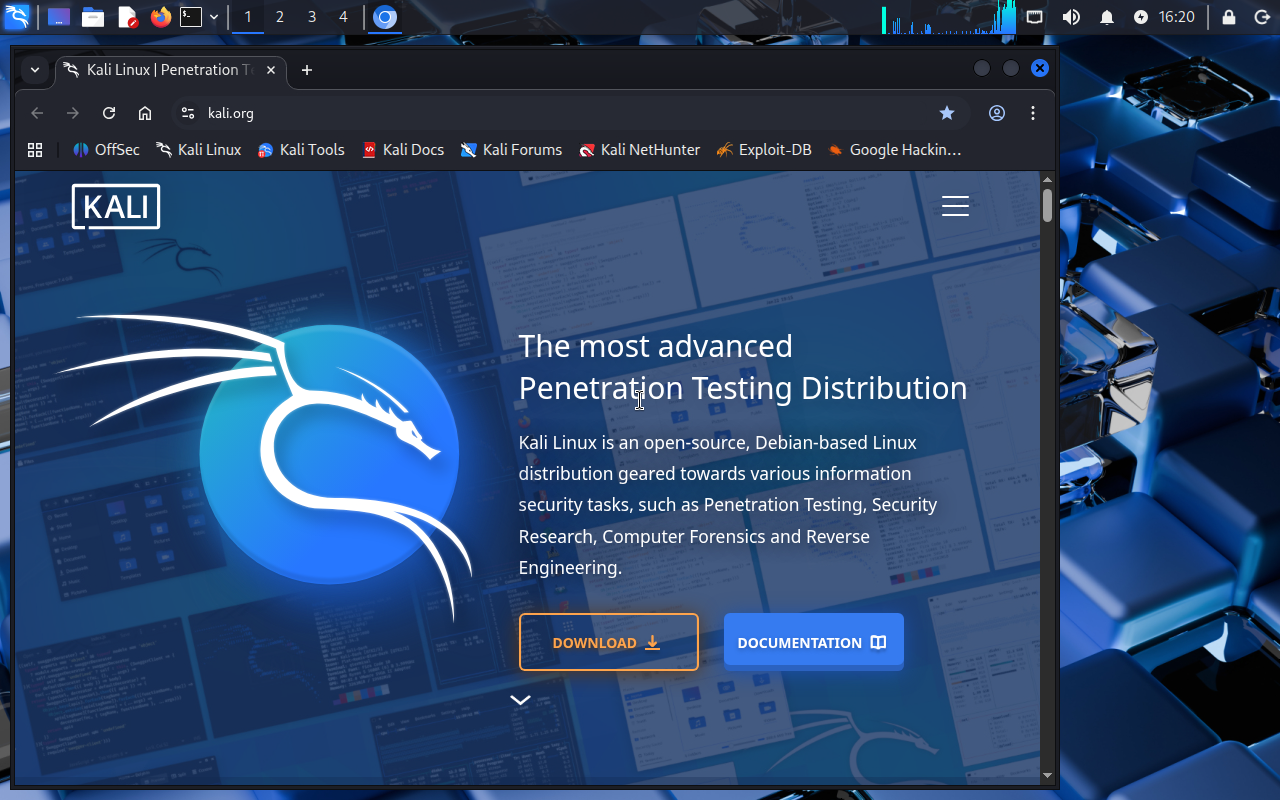Expand the terminal launcher dropdown arrow
The image size is (1280, 800).
(x=214, y=17)
